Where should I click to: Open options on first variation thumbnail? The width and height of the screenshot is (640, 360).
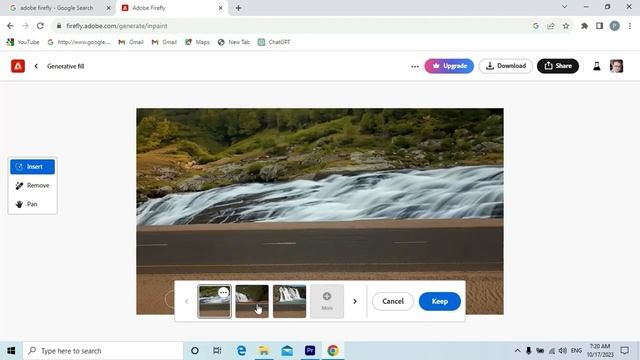click(x=223, y=292)
